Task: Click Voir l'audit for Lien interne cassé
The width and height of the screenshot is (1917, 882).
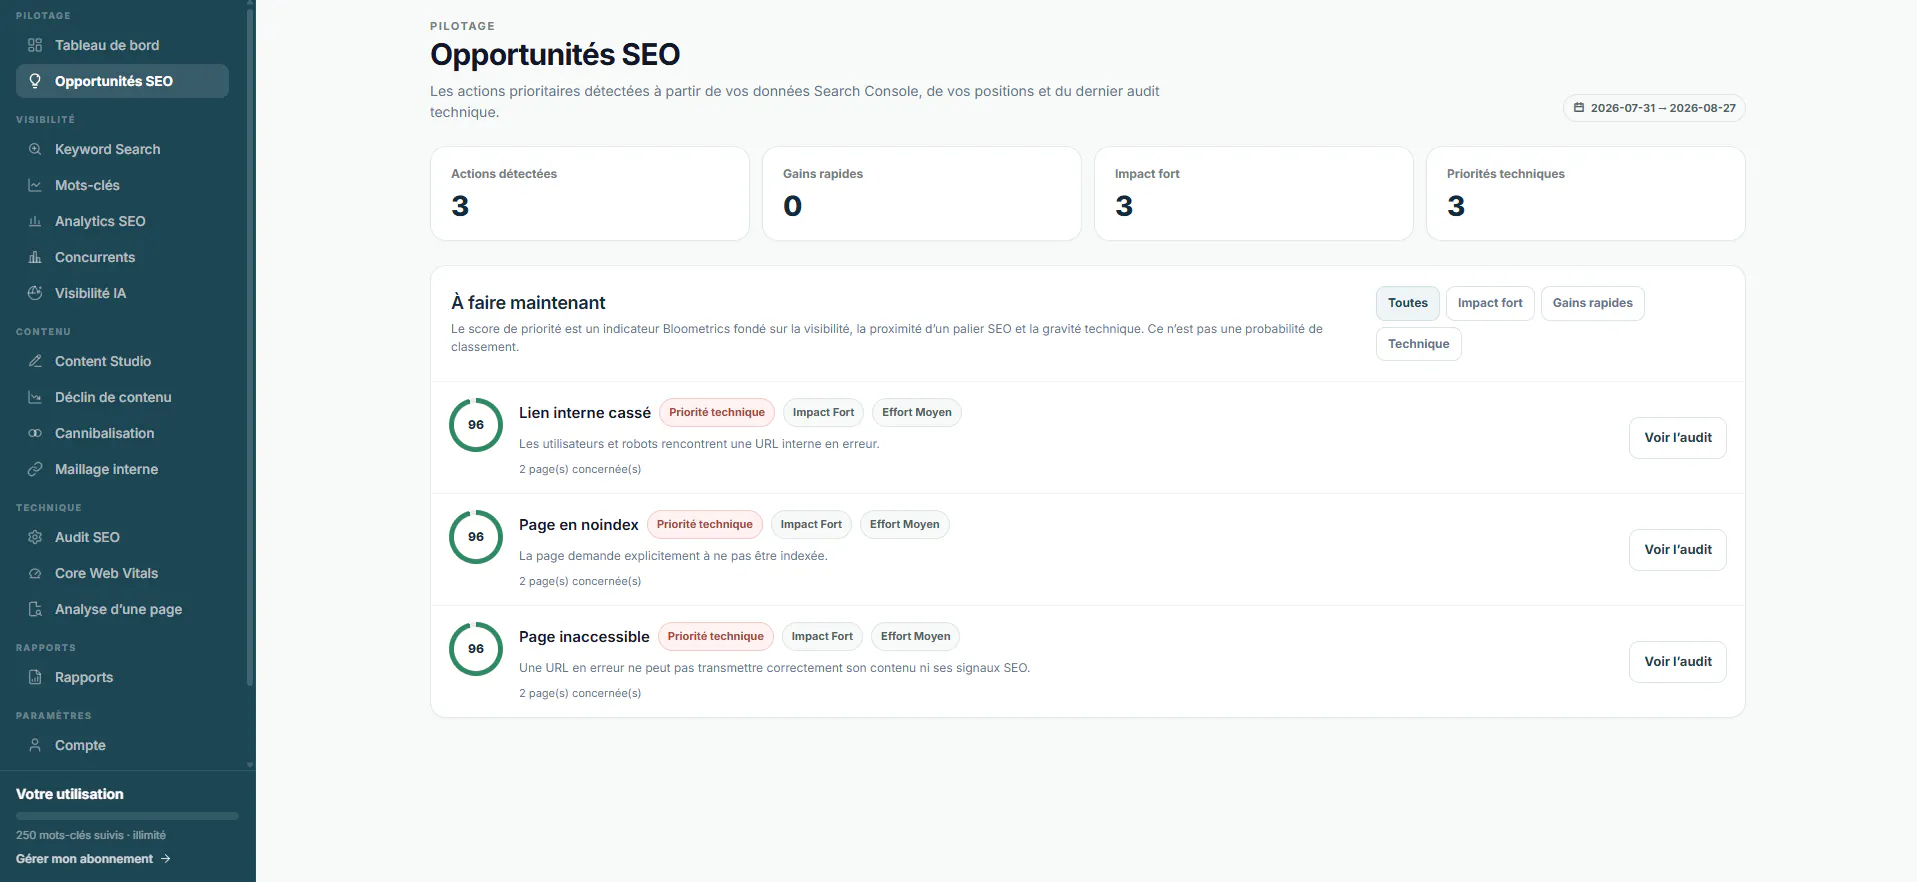Action: [1678, 438]
